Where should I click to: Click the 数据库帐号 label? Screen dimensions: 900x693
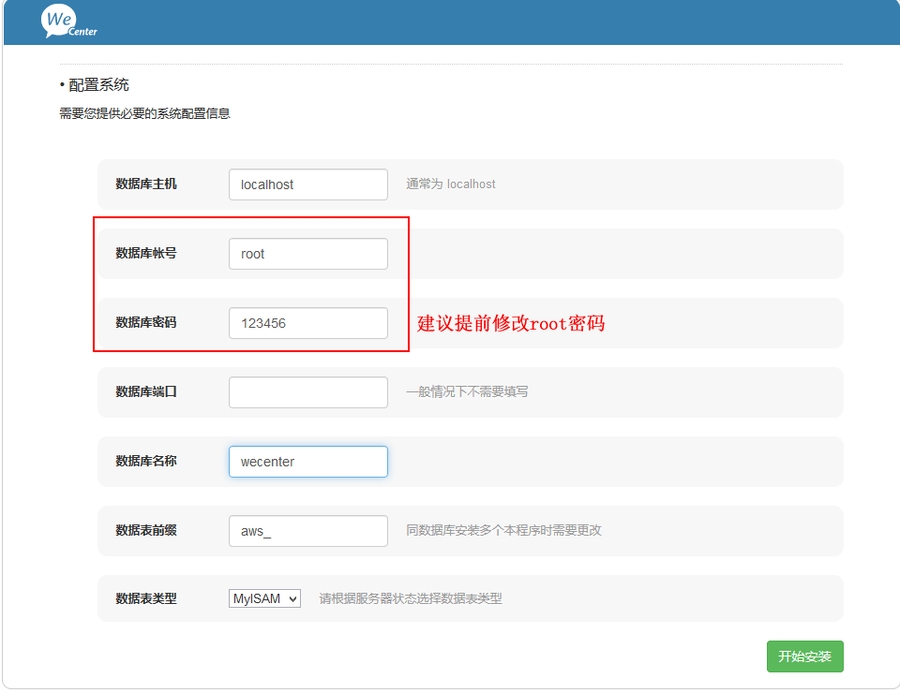(x=146, y=254)
